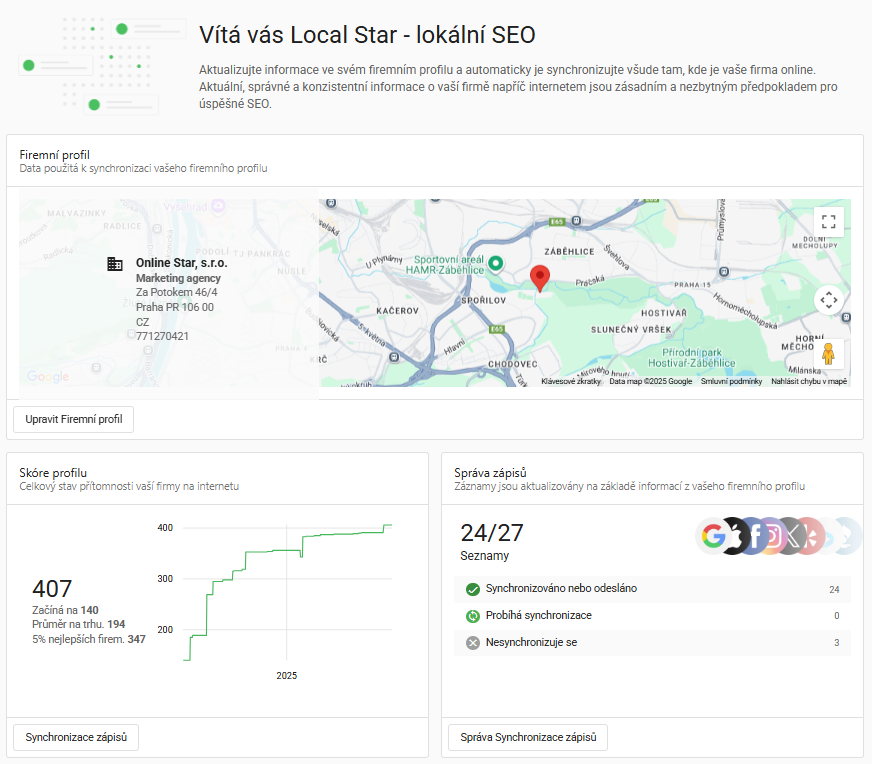
Task: Click the Facebook listing icon
Action: pyautogui.click(x=757, y=536)
